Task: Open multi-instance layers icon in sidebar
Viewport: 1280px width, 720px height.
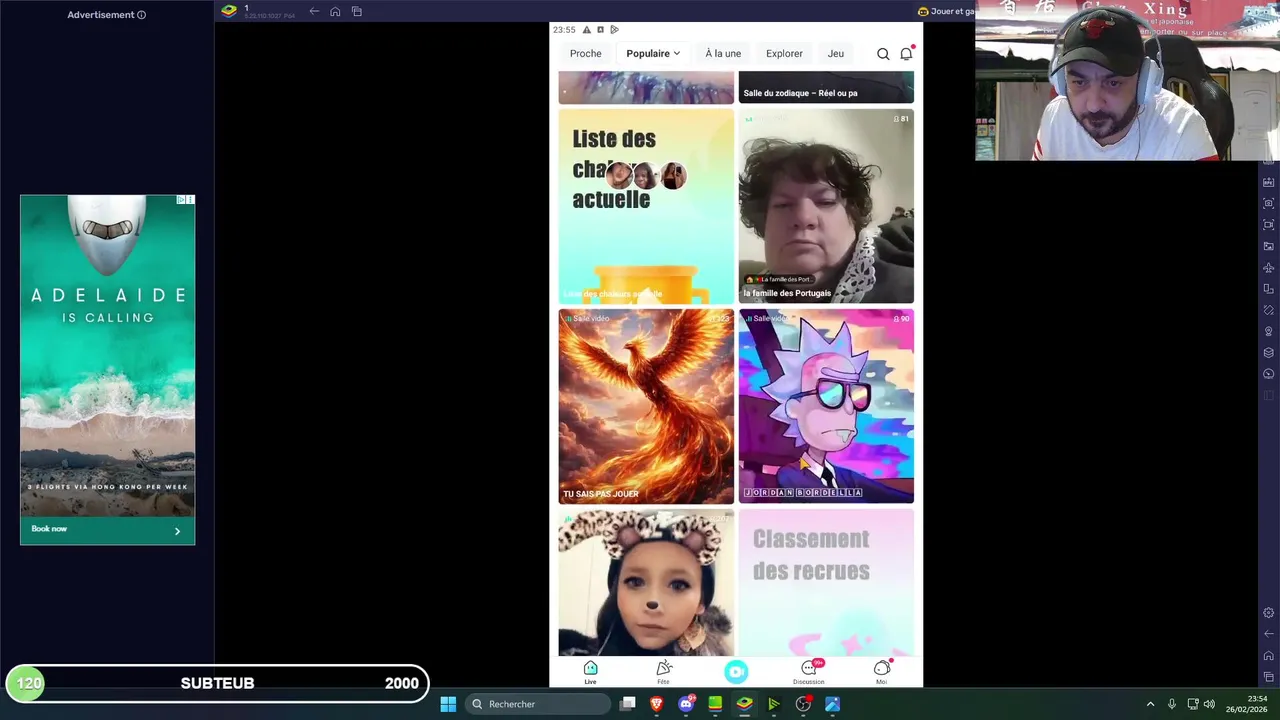Action: point(1269,353)
